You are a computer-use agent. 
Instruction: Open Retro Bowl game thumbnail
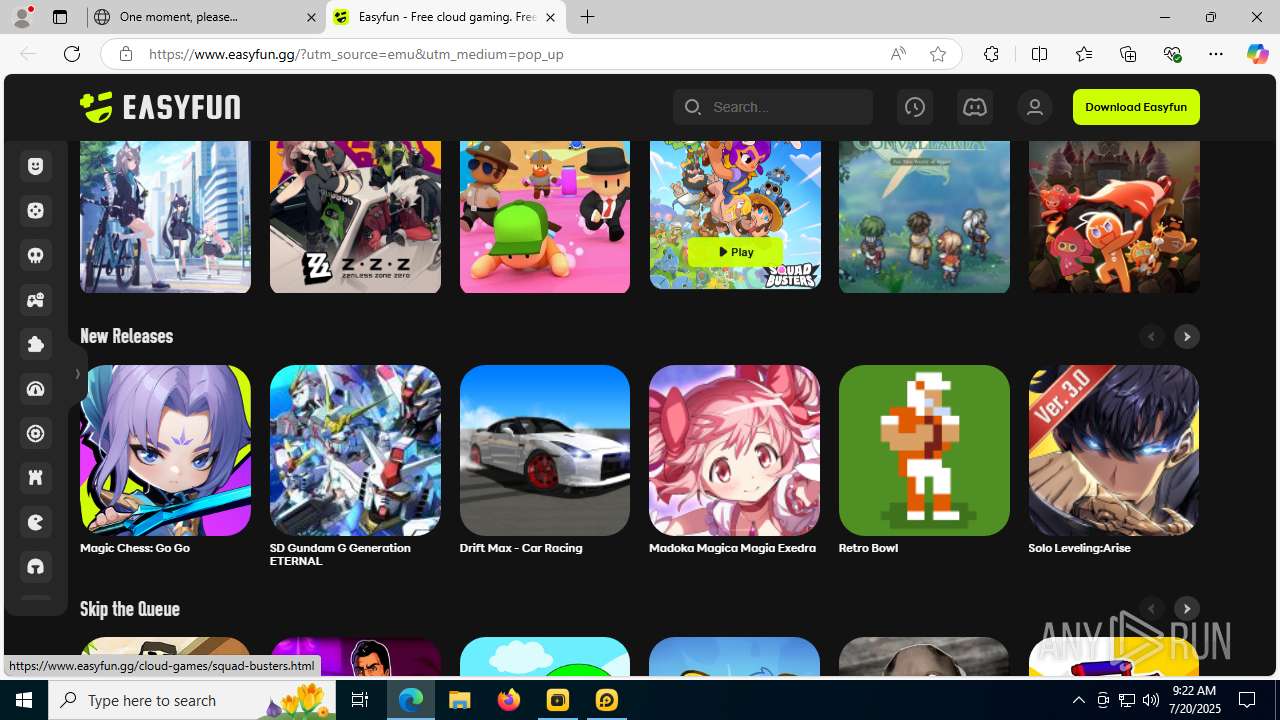pyautogui.click(x=924, y=450)
